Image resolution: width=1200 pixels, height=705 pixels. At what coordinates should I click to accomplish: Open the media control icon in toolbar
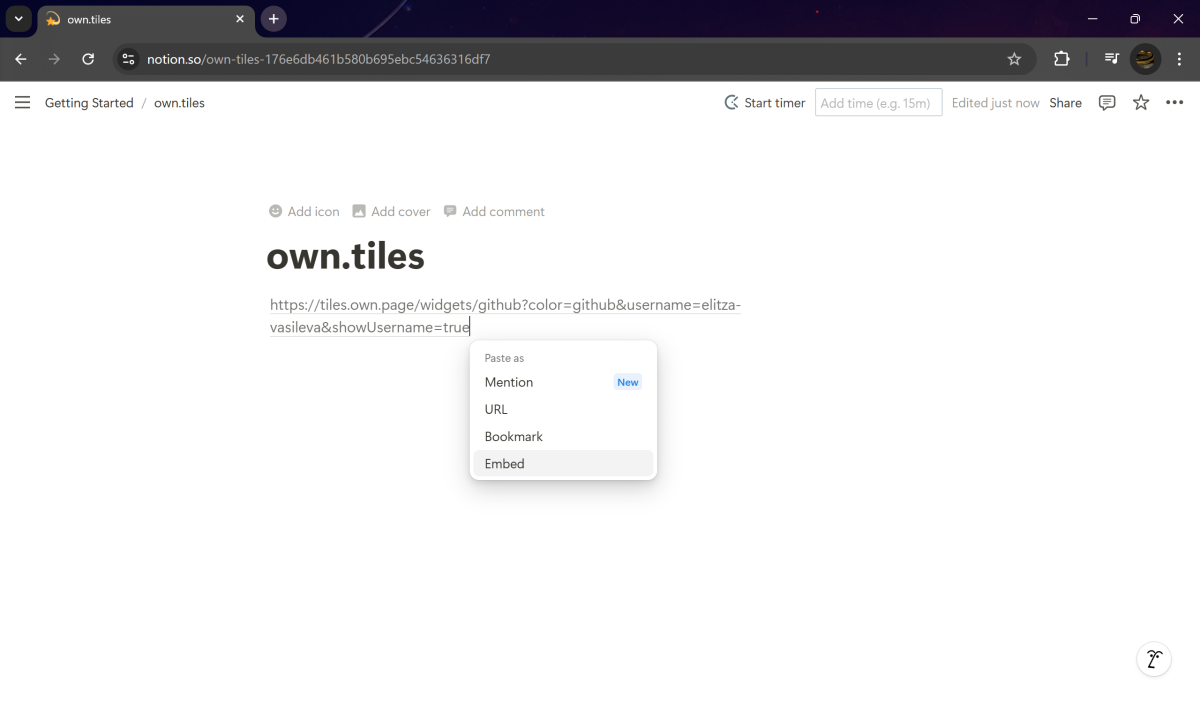click(1111, 59)
